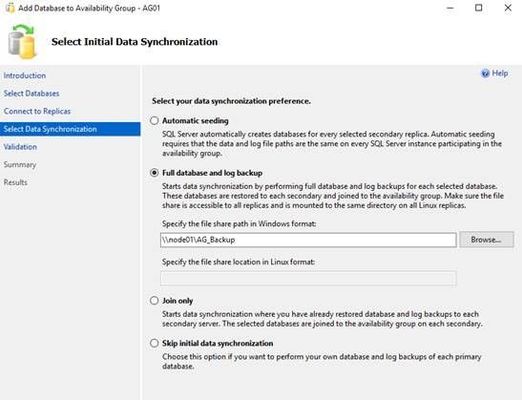The width and height of the screenshot is (522, 400).
Task: Go to the Select Databases page
Action: tap(31, 93)
